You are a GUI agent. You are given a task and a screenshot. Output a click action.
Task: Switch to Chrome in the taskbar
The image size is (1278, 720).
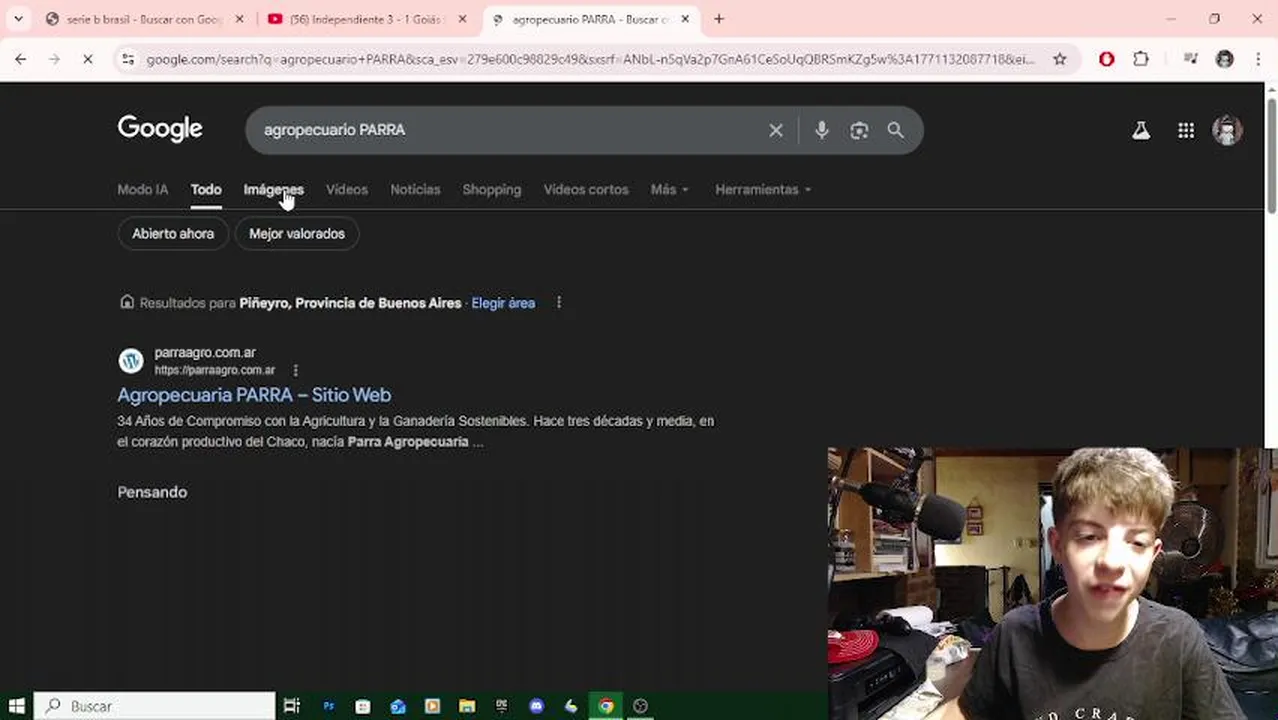click(606, 706)
